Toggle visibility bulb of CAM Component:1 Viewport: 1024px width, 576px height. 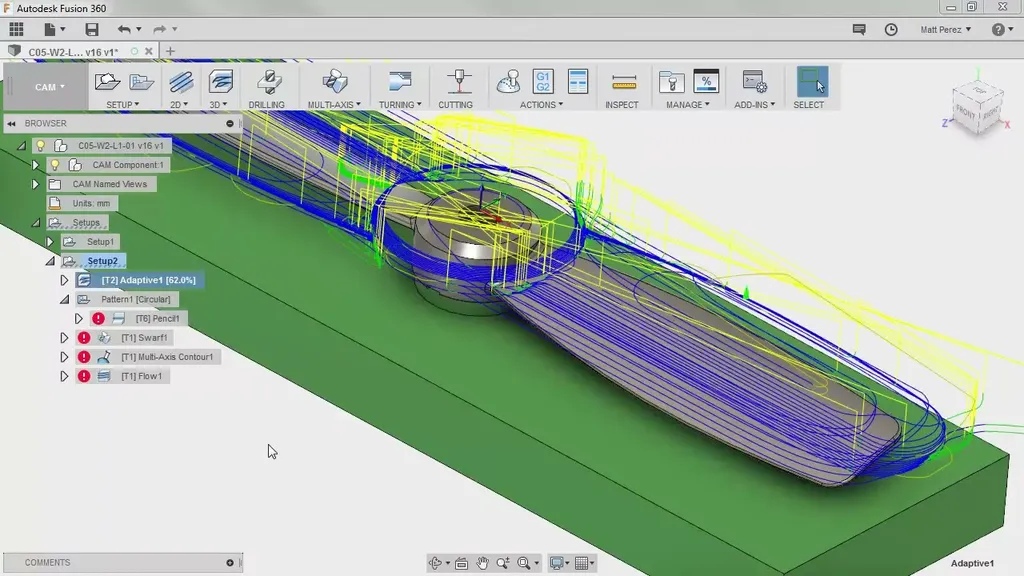click(55, 165)
